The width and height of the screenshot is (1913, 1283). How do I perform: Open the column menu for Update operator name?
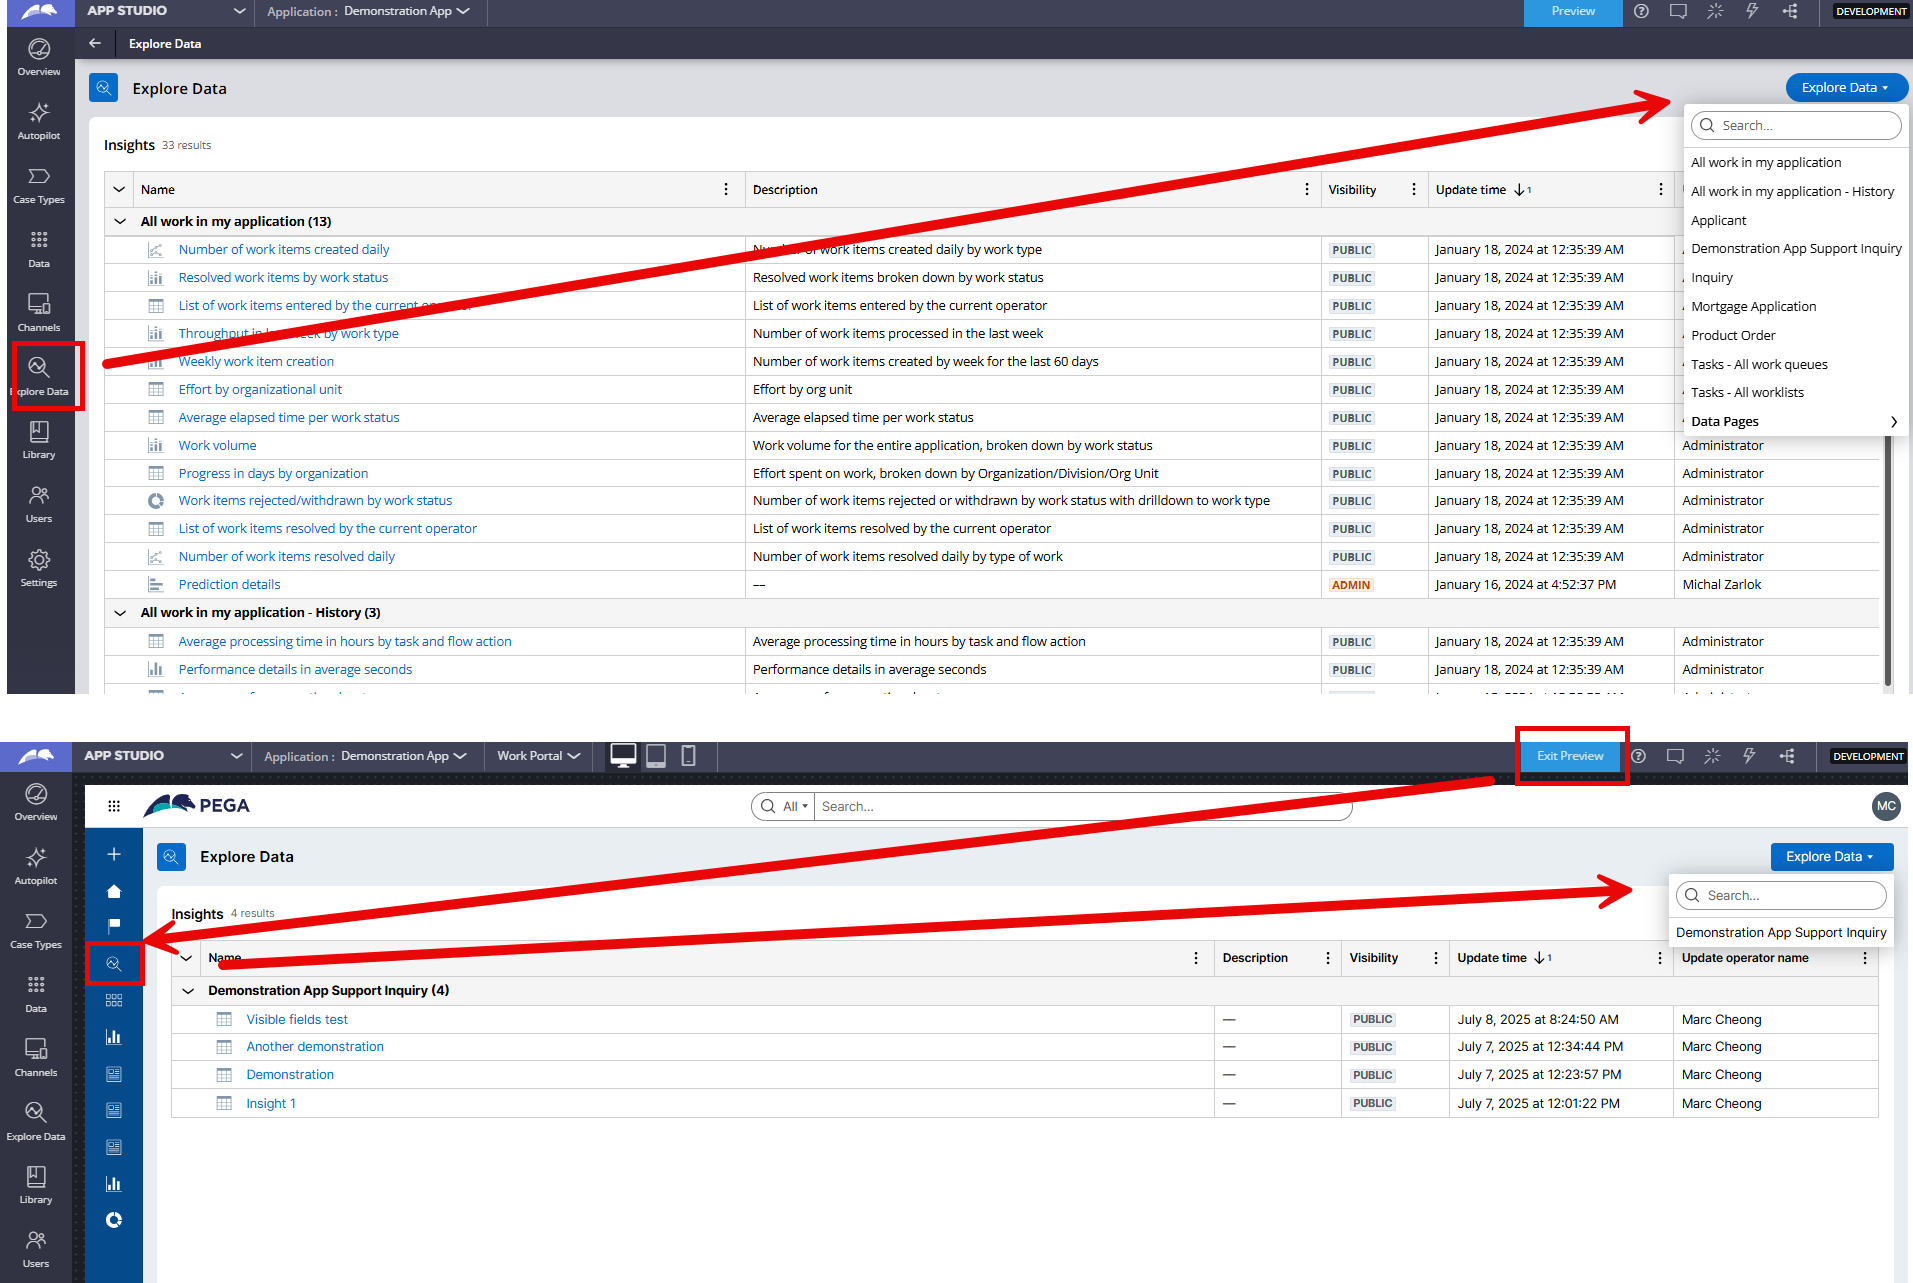click(1865, 958)
